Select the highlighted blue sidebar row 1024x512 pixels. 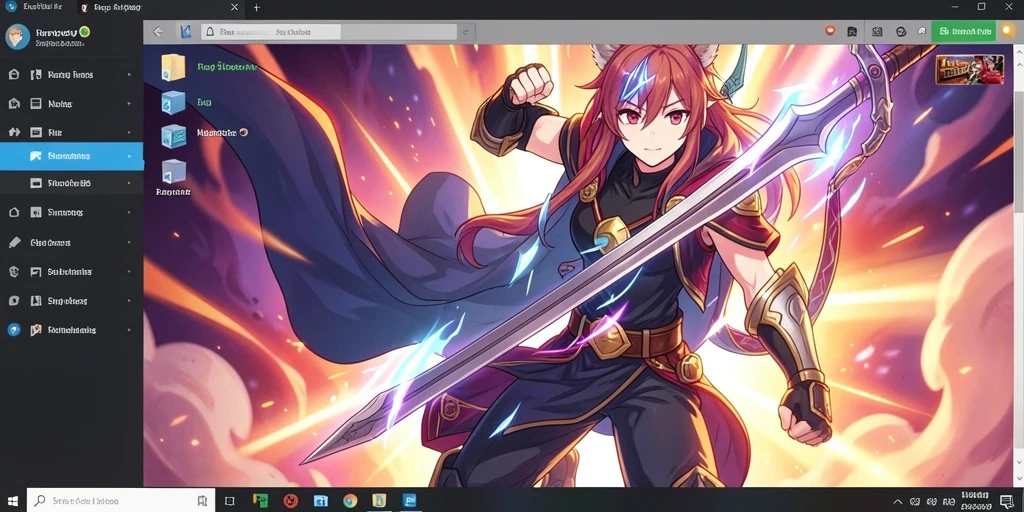tap(72, 156)
